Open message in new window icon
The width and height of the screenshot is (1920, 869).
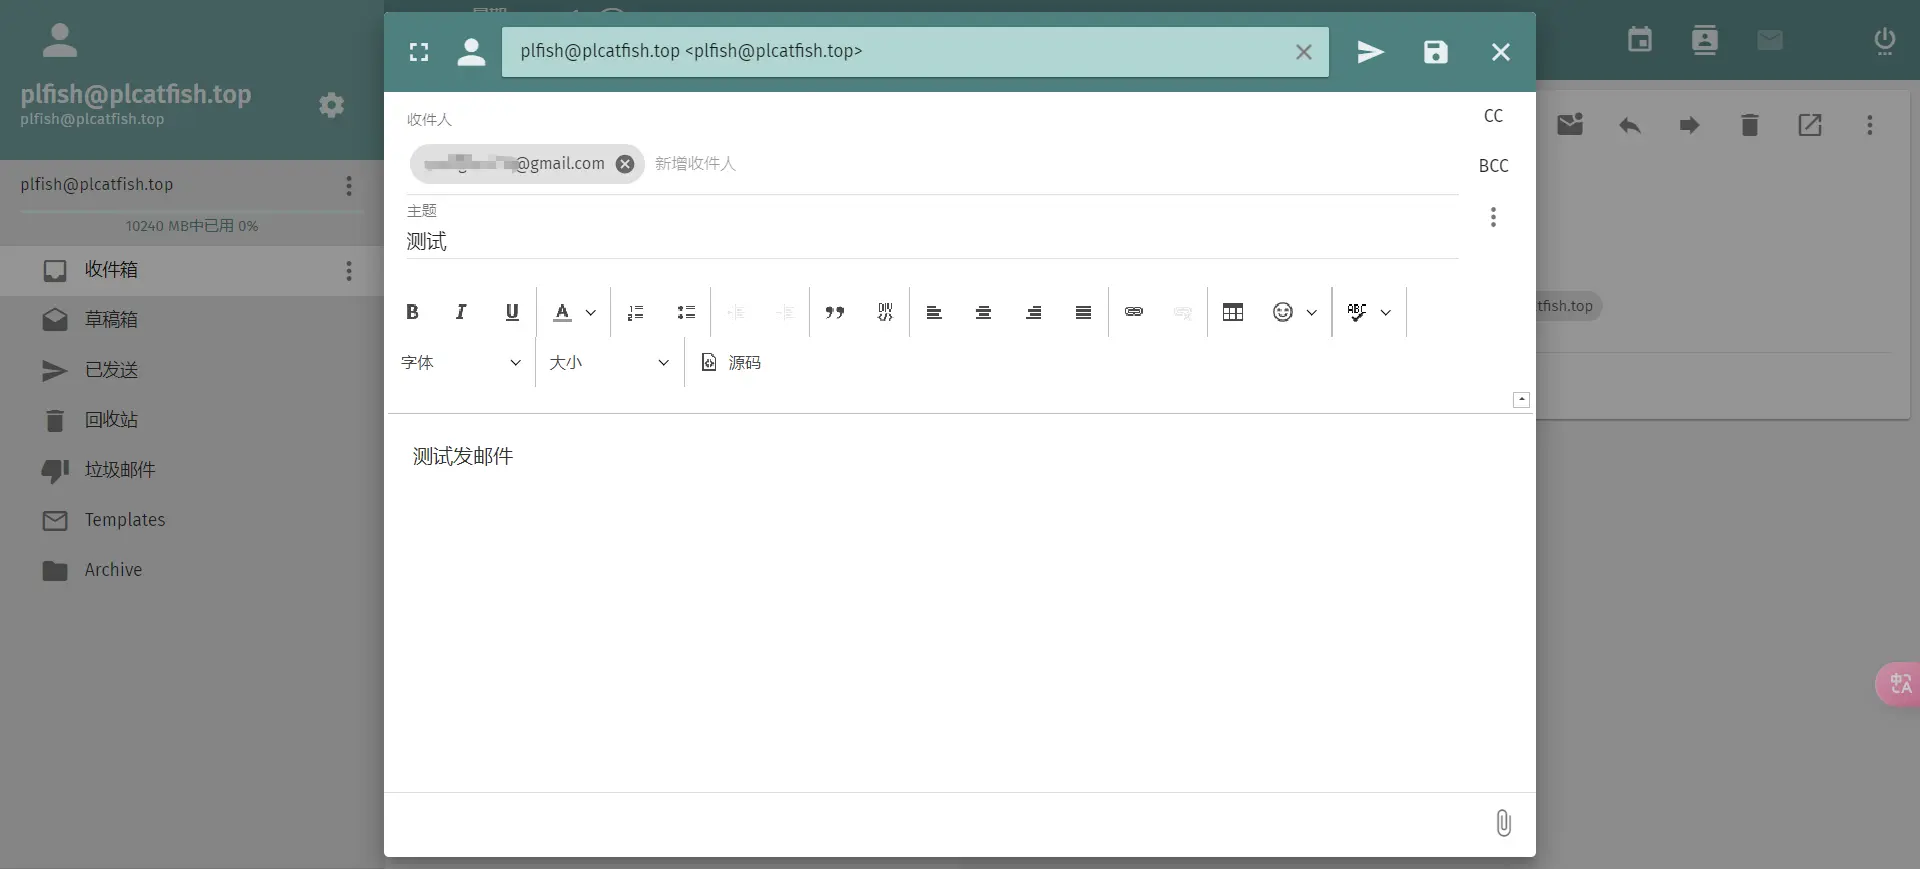click(1810, 125)
